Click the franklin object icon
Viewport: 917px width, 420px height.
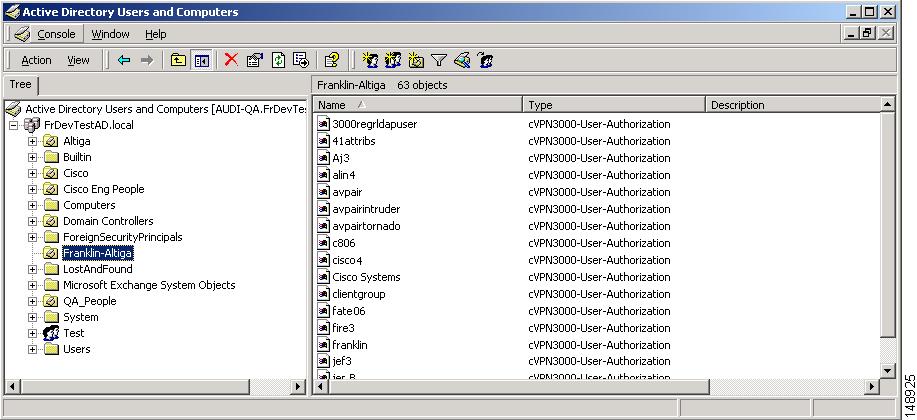[323, 345]
